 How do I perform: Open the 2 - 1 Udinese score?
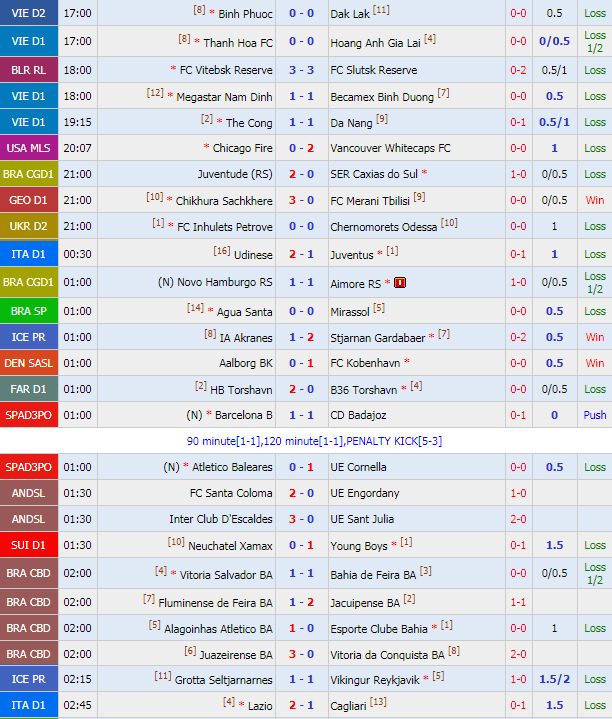(x=301, y=254)
